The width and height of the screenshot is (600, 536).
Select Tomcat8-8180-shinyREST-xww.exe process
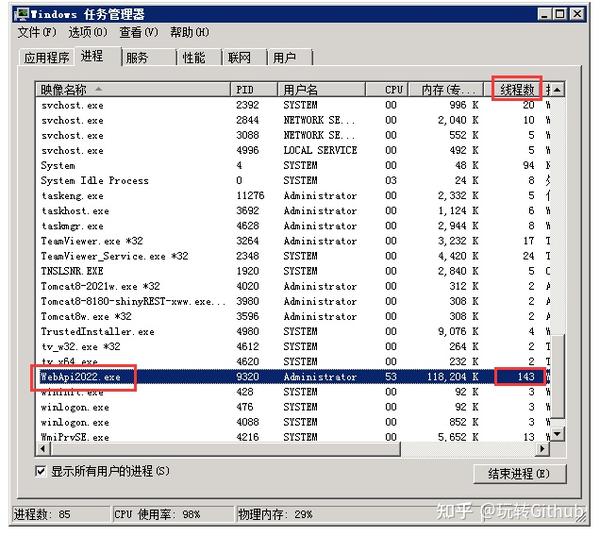click(x=292, y=301)
